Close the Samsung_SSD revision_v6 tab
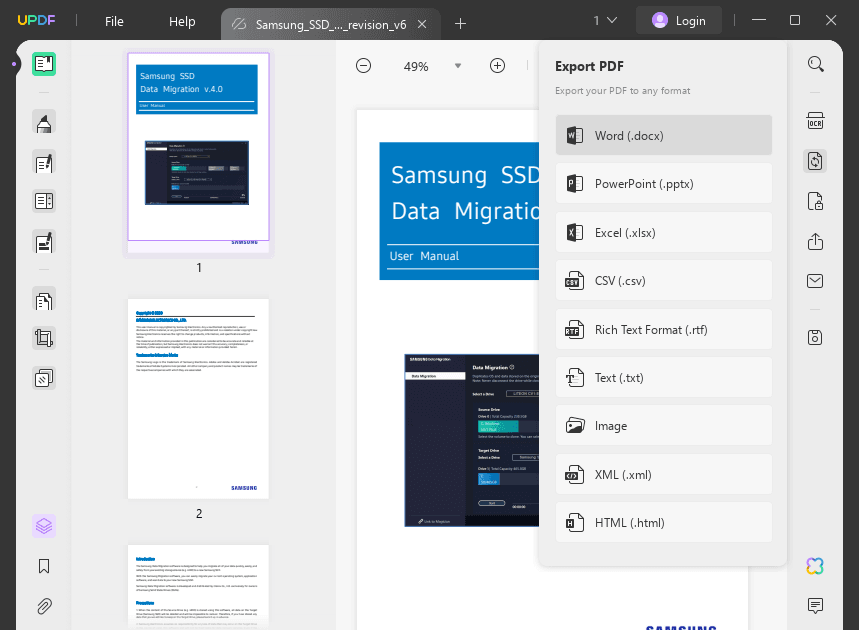This screenshot has width=859, height=630. 422,24
